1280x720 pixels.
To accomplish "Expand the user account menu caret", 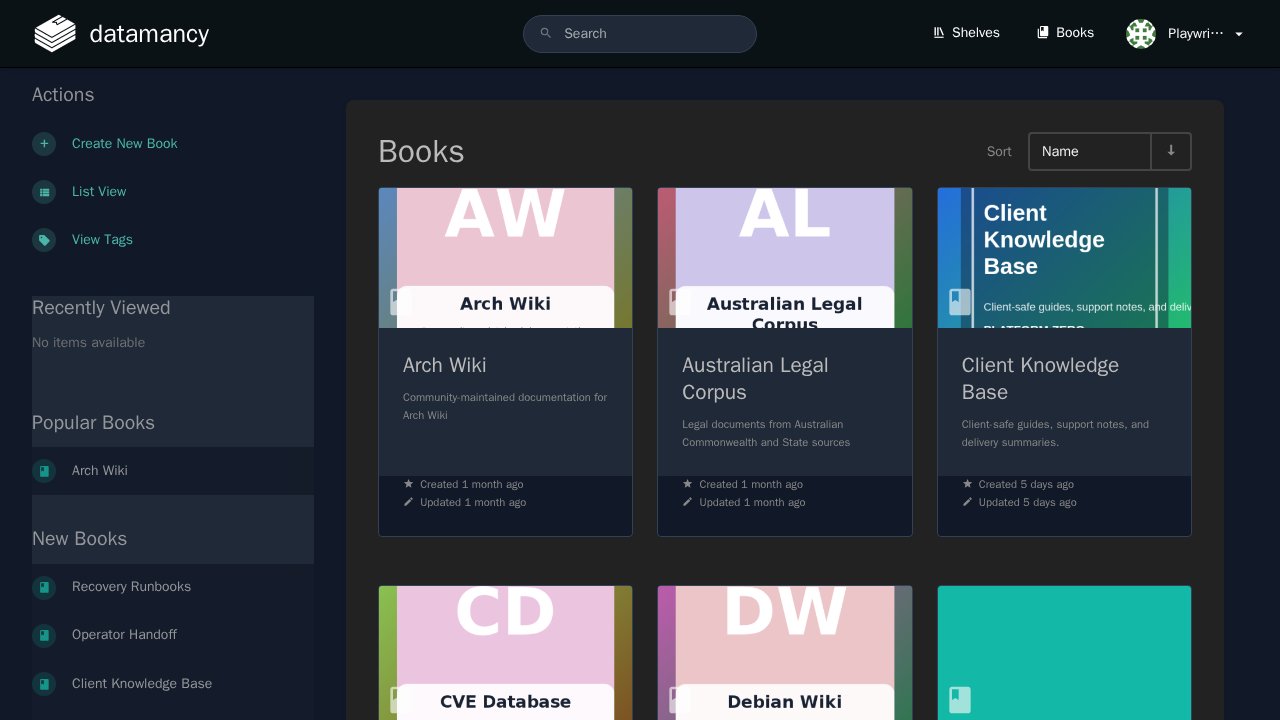I will 1239,34.
